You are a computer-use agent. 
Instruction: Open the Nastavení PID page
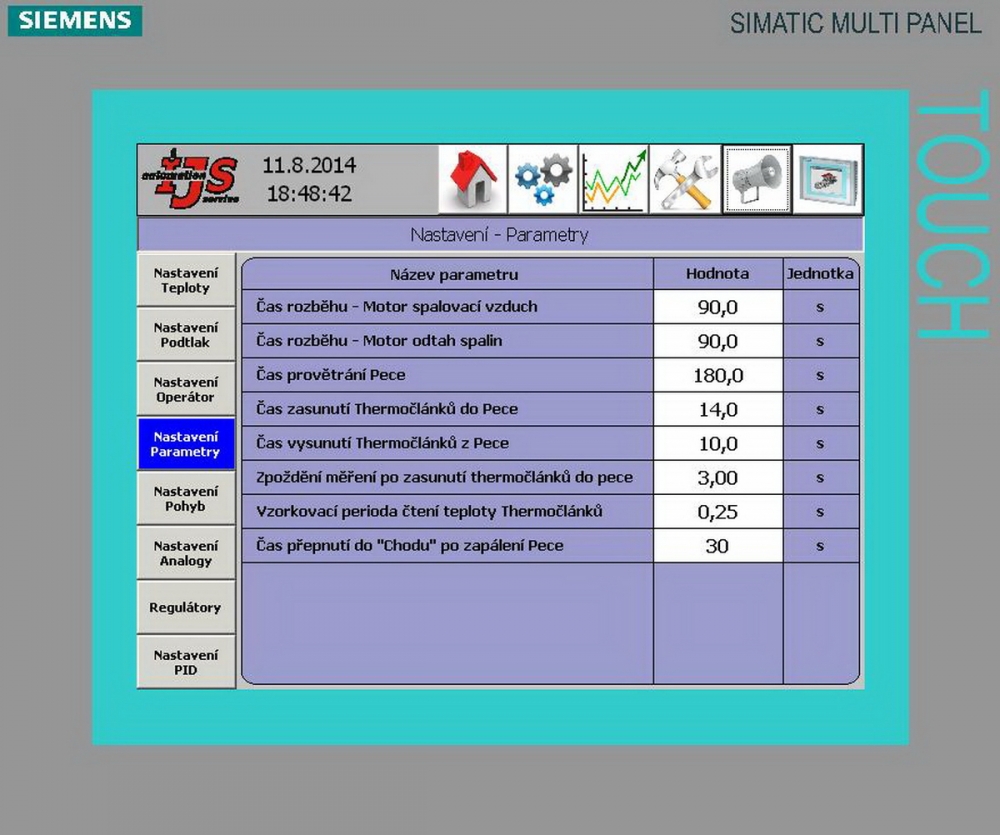(x=186, y=662)
